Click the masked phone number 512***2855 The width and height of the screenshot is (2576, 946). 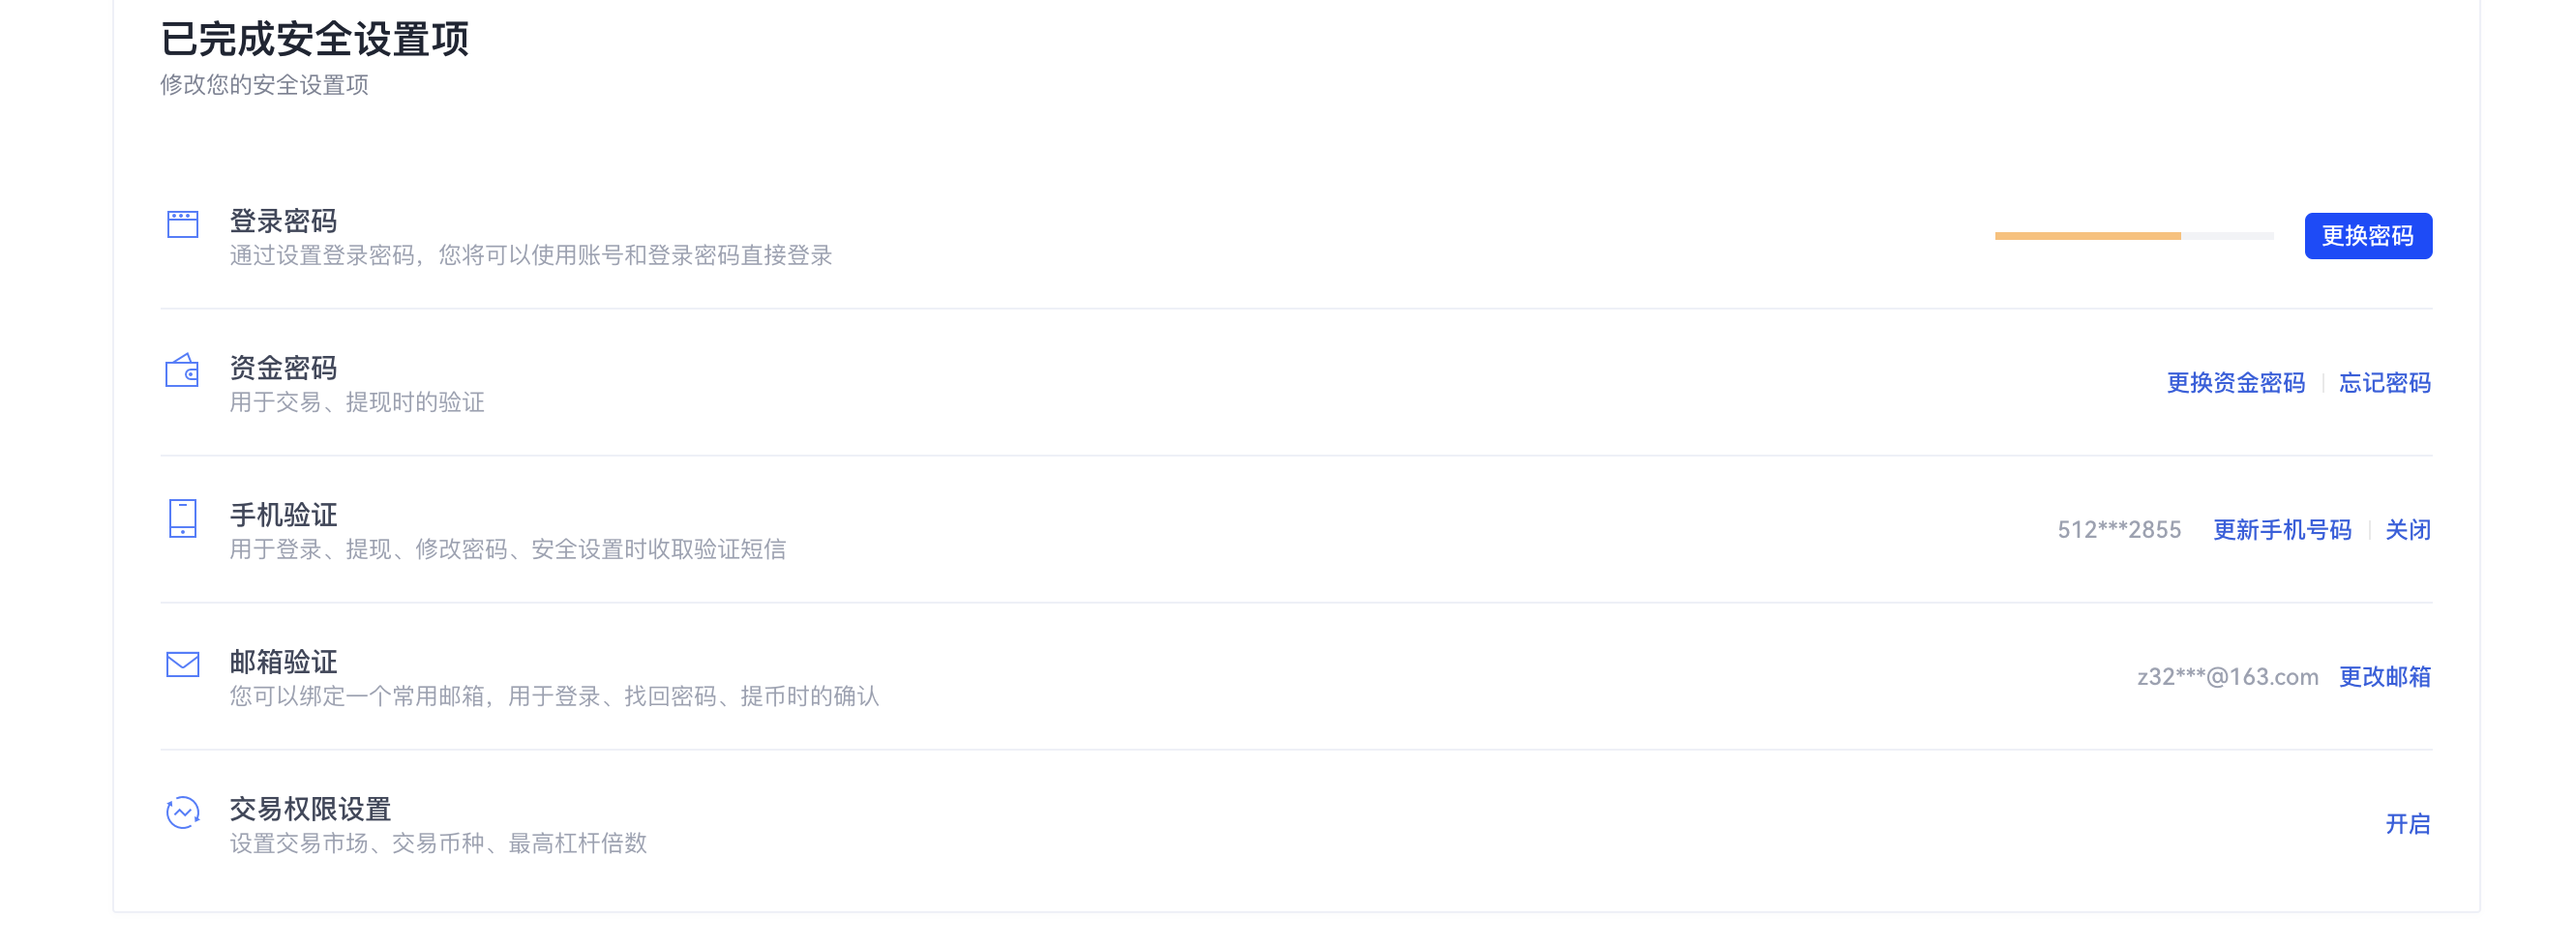pyautogui.click(x=2119, y=530)
